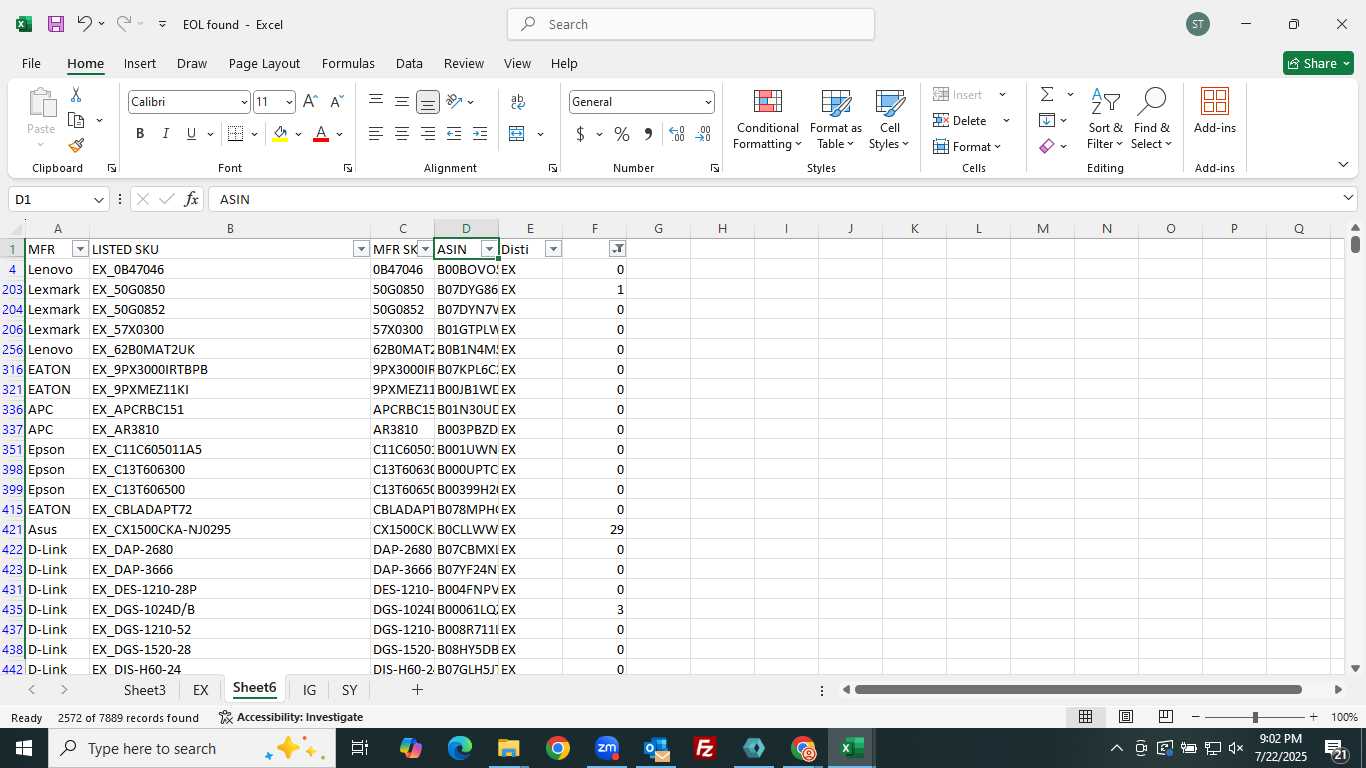The image size is (1366, 768).
Task: Open Cell Styles gallery
Action: [x=889, y=120]
